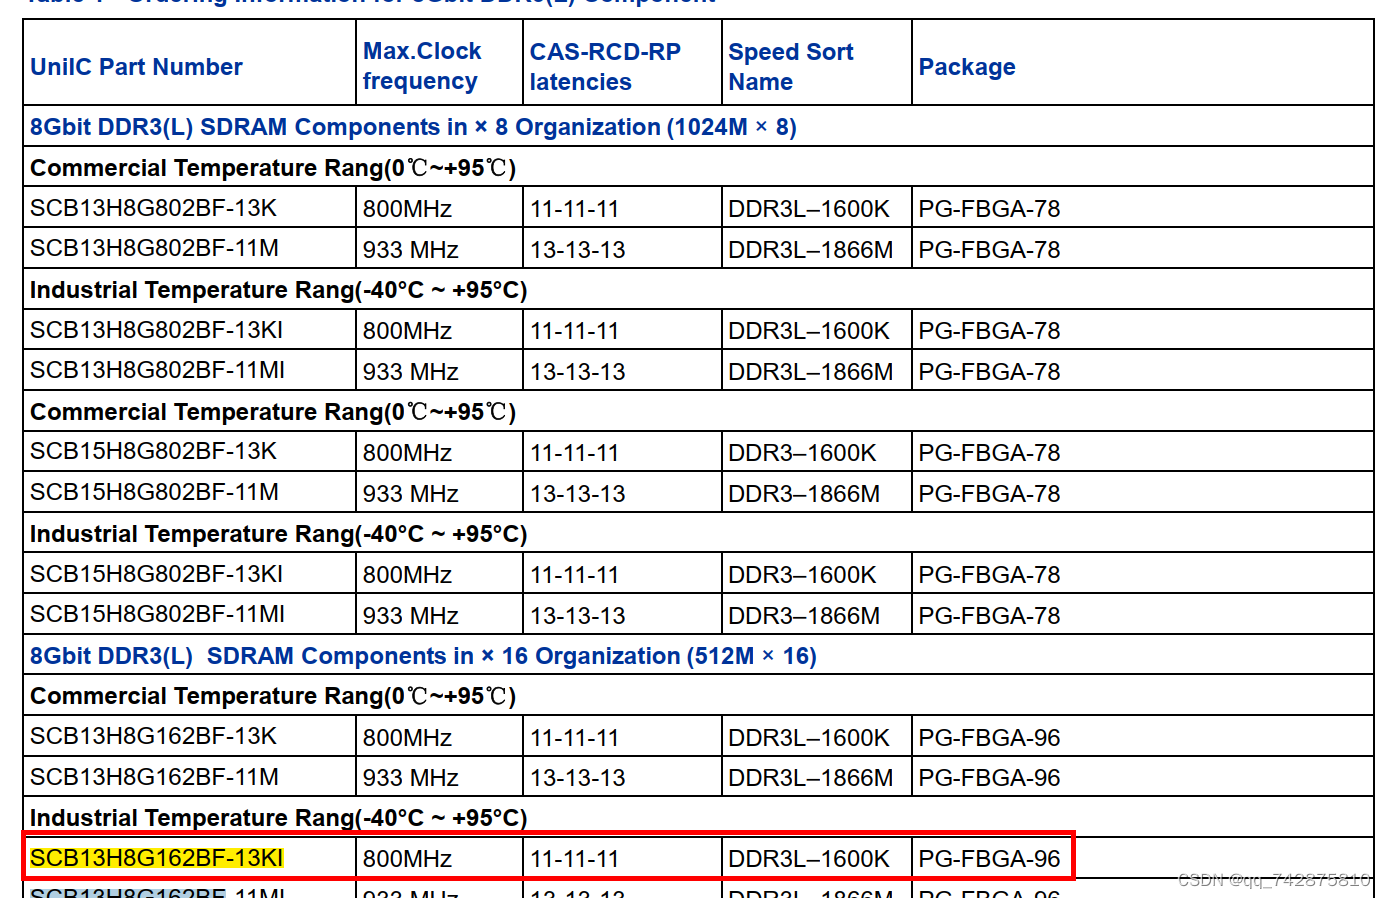Click PG-FBGA-78 in the SCB15H8G802BF-13K row
1386x898 pixels.
coord(989,453)
